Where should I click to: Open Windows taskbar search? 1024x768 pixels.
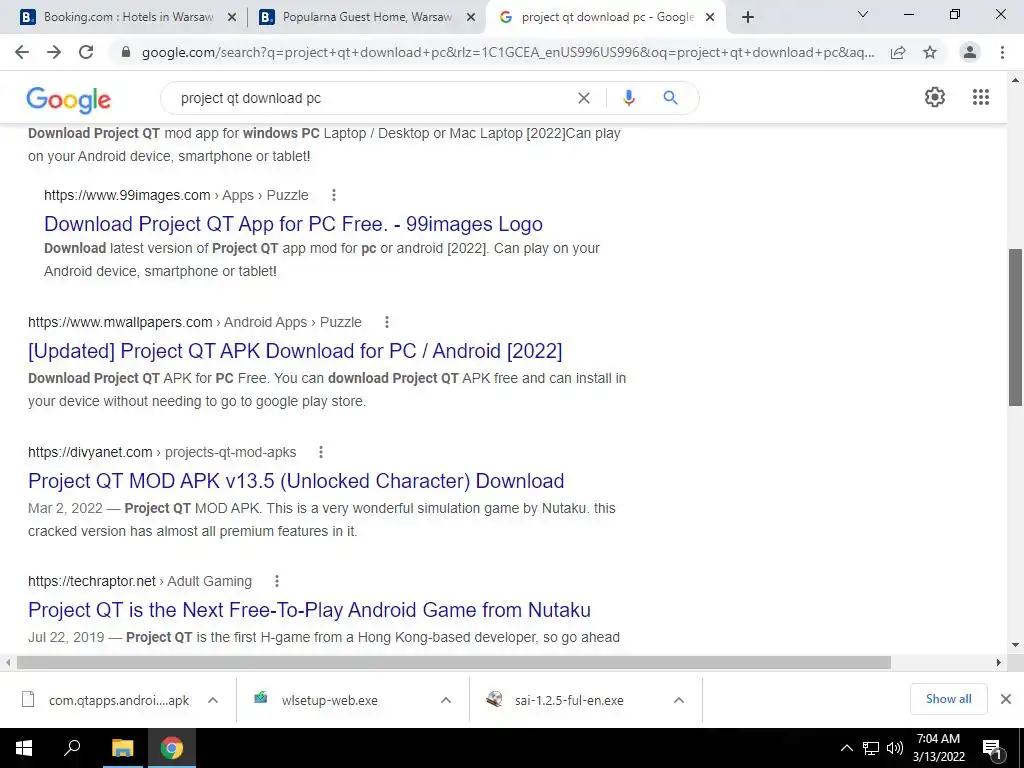72,748
